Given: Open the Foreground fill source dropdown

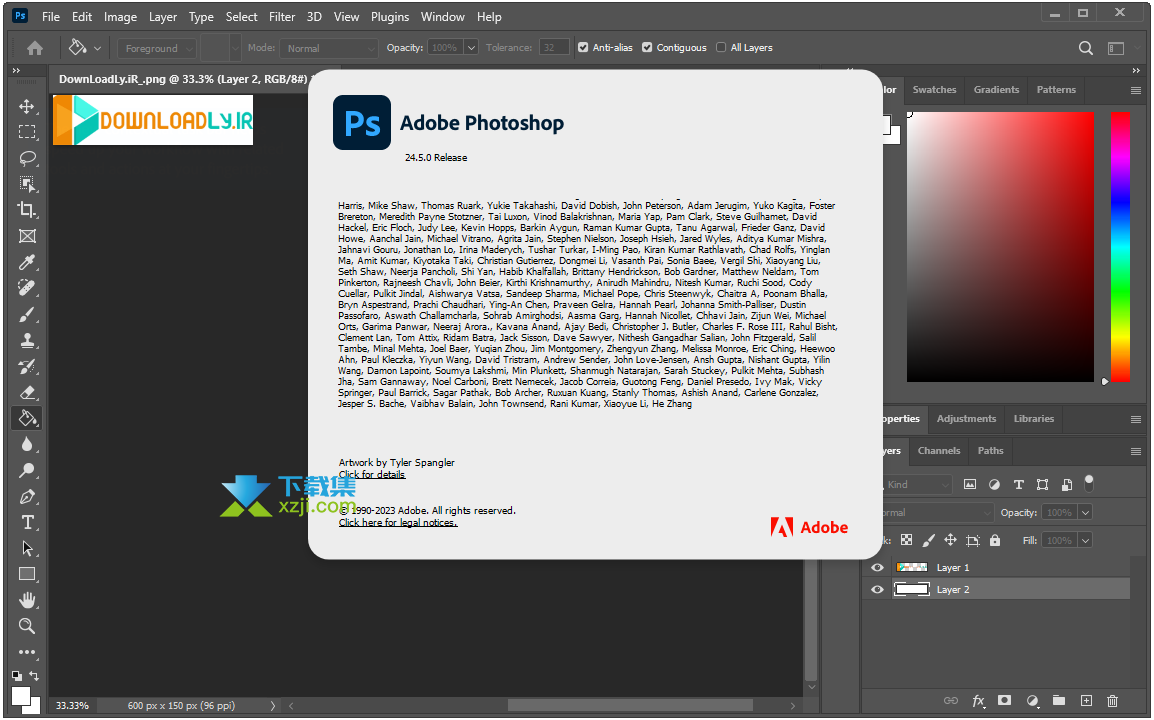Looking at the screenshot, I should tap(157, 49).
